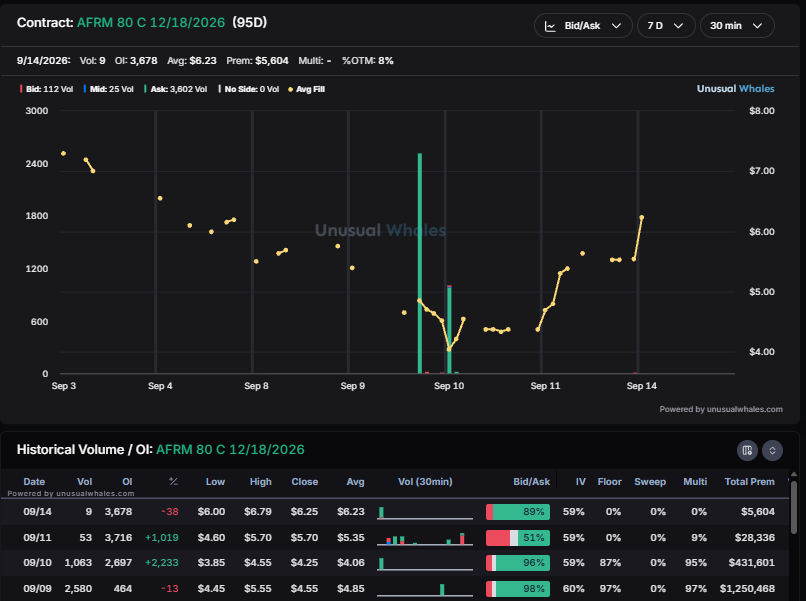Sort the table by Date column
Image resolution: width=806 pixels, height=601 pixels.
pyautogui.click(x=34, y=482)
